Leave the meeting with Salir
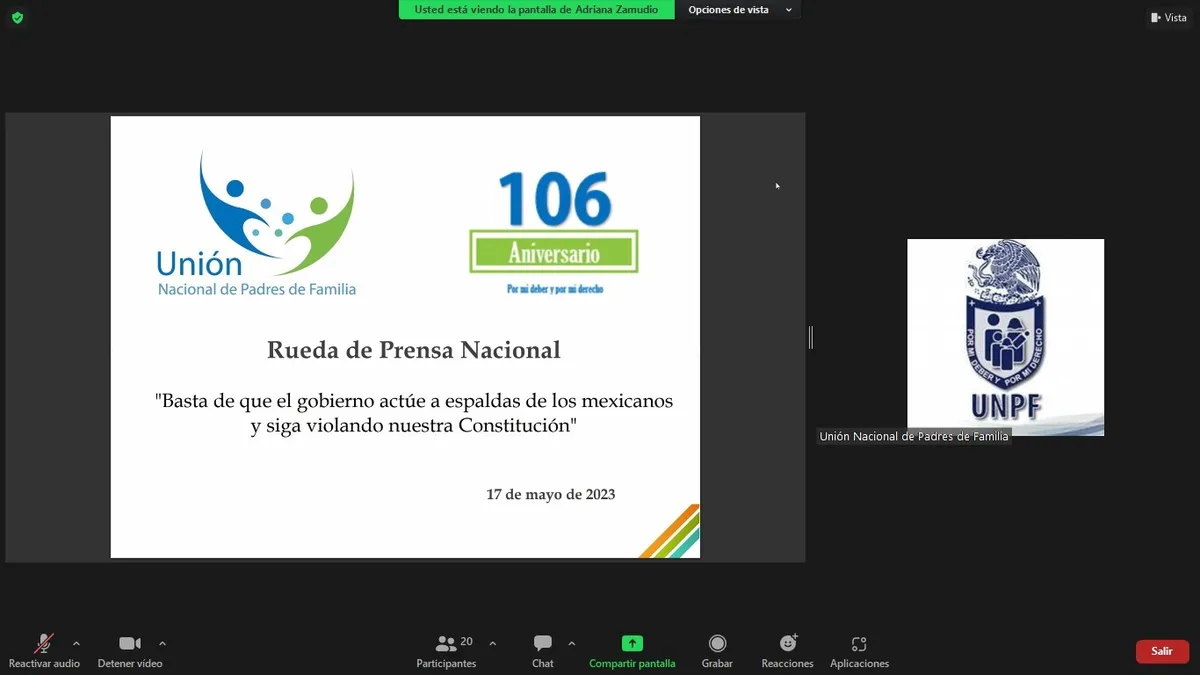The height and width of the screenshot is (675, 1200). pyautogui.click(x=1162, y=651)
